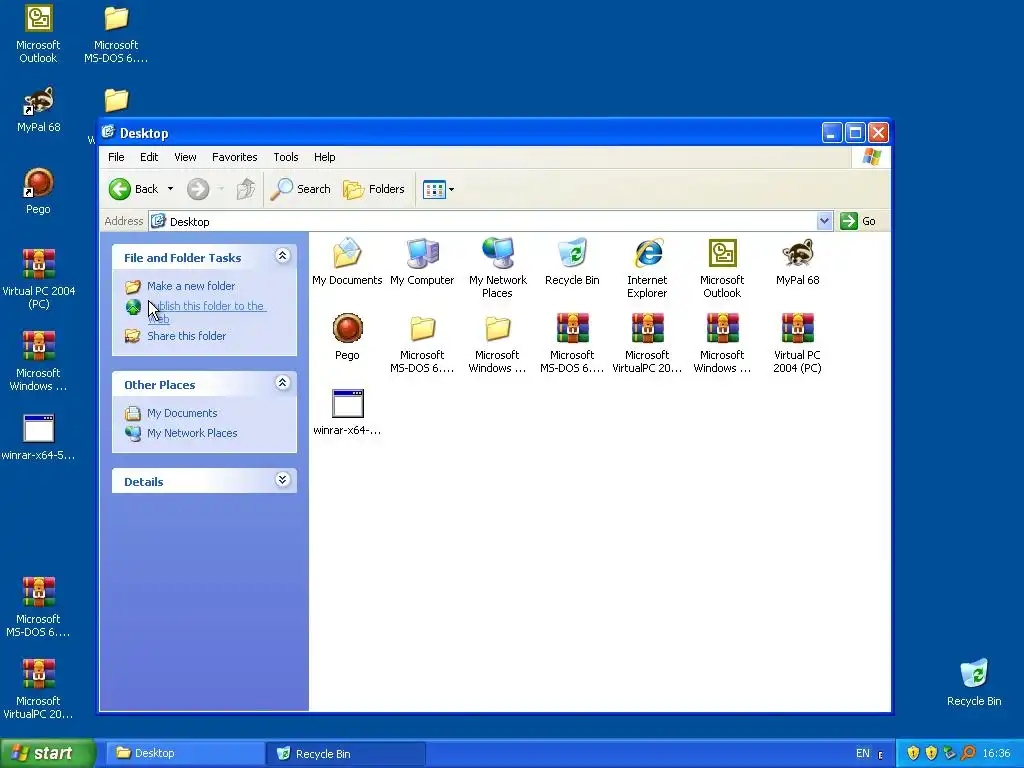Select Pego shortcut on the desktop

click(38, 191)
